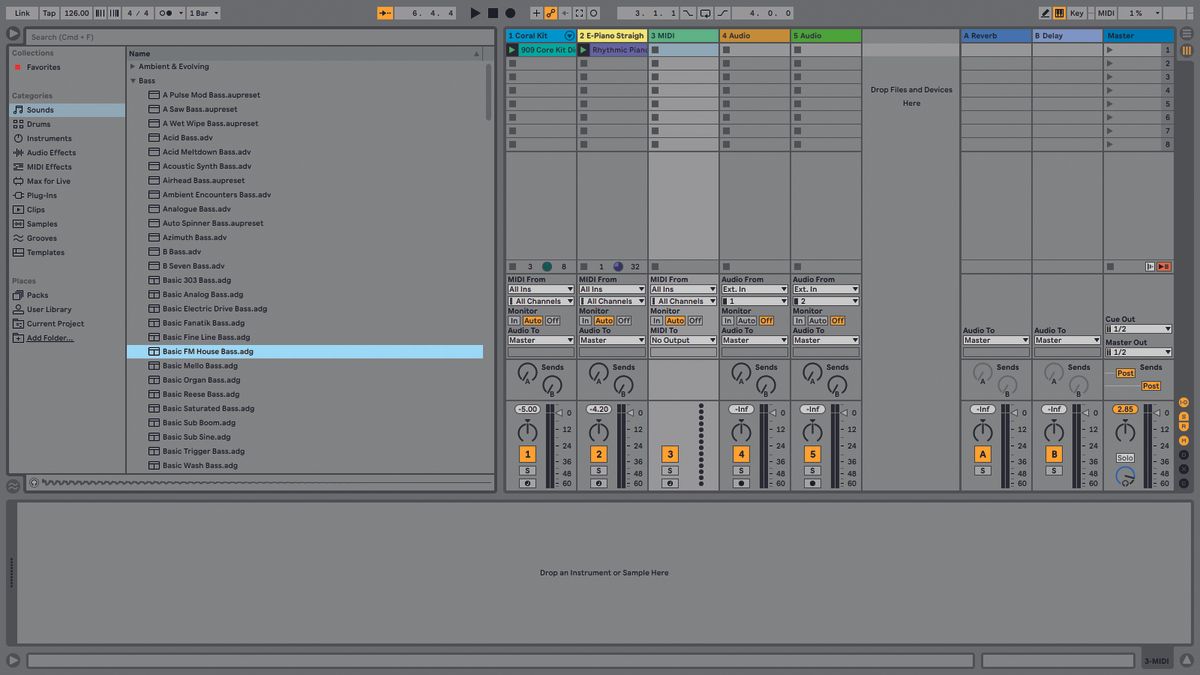Open the Audio To dropdown on track 4 Audio

[755, 340]
